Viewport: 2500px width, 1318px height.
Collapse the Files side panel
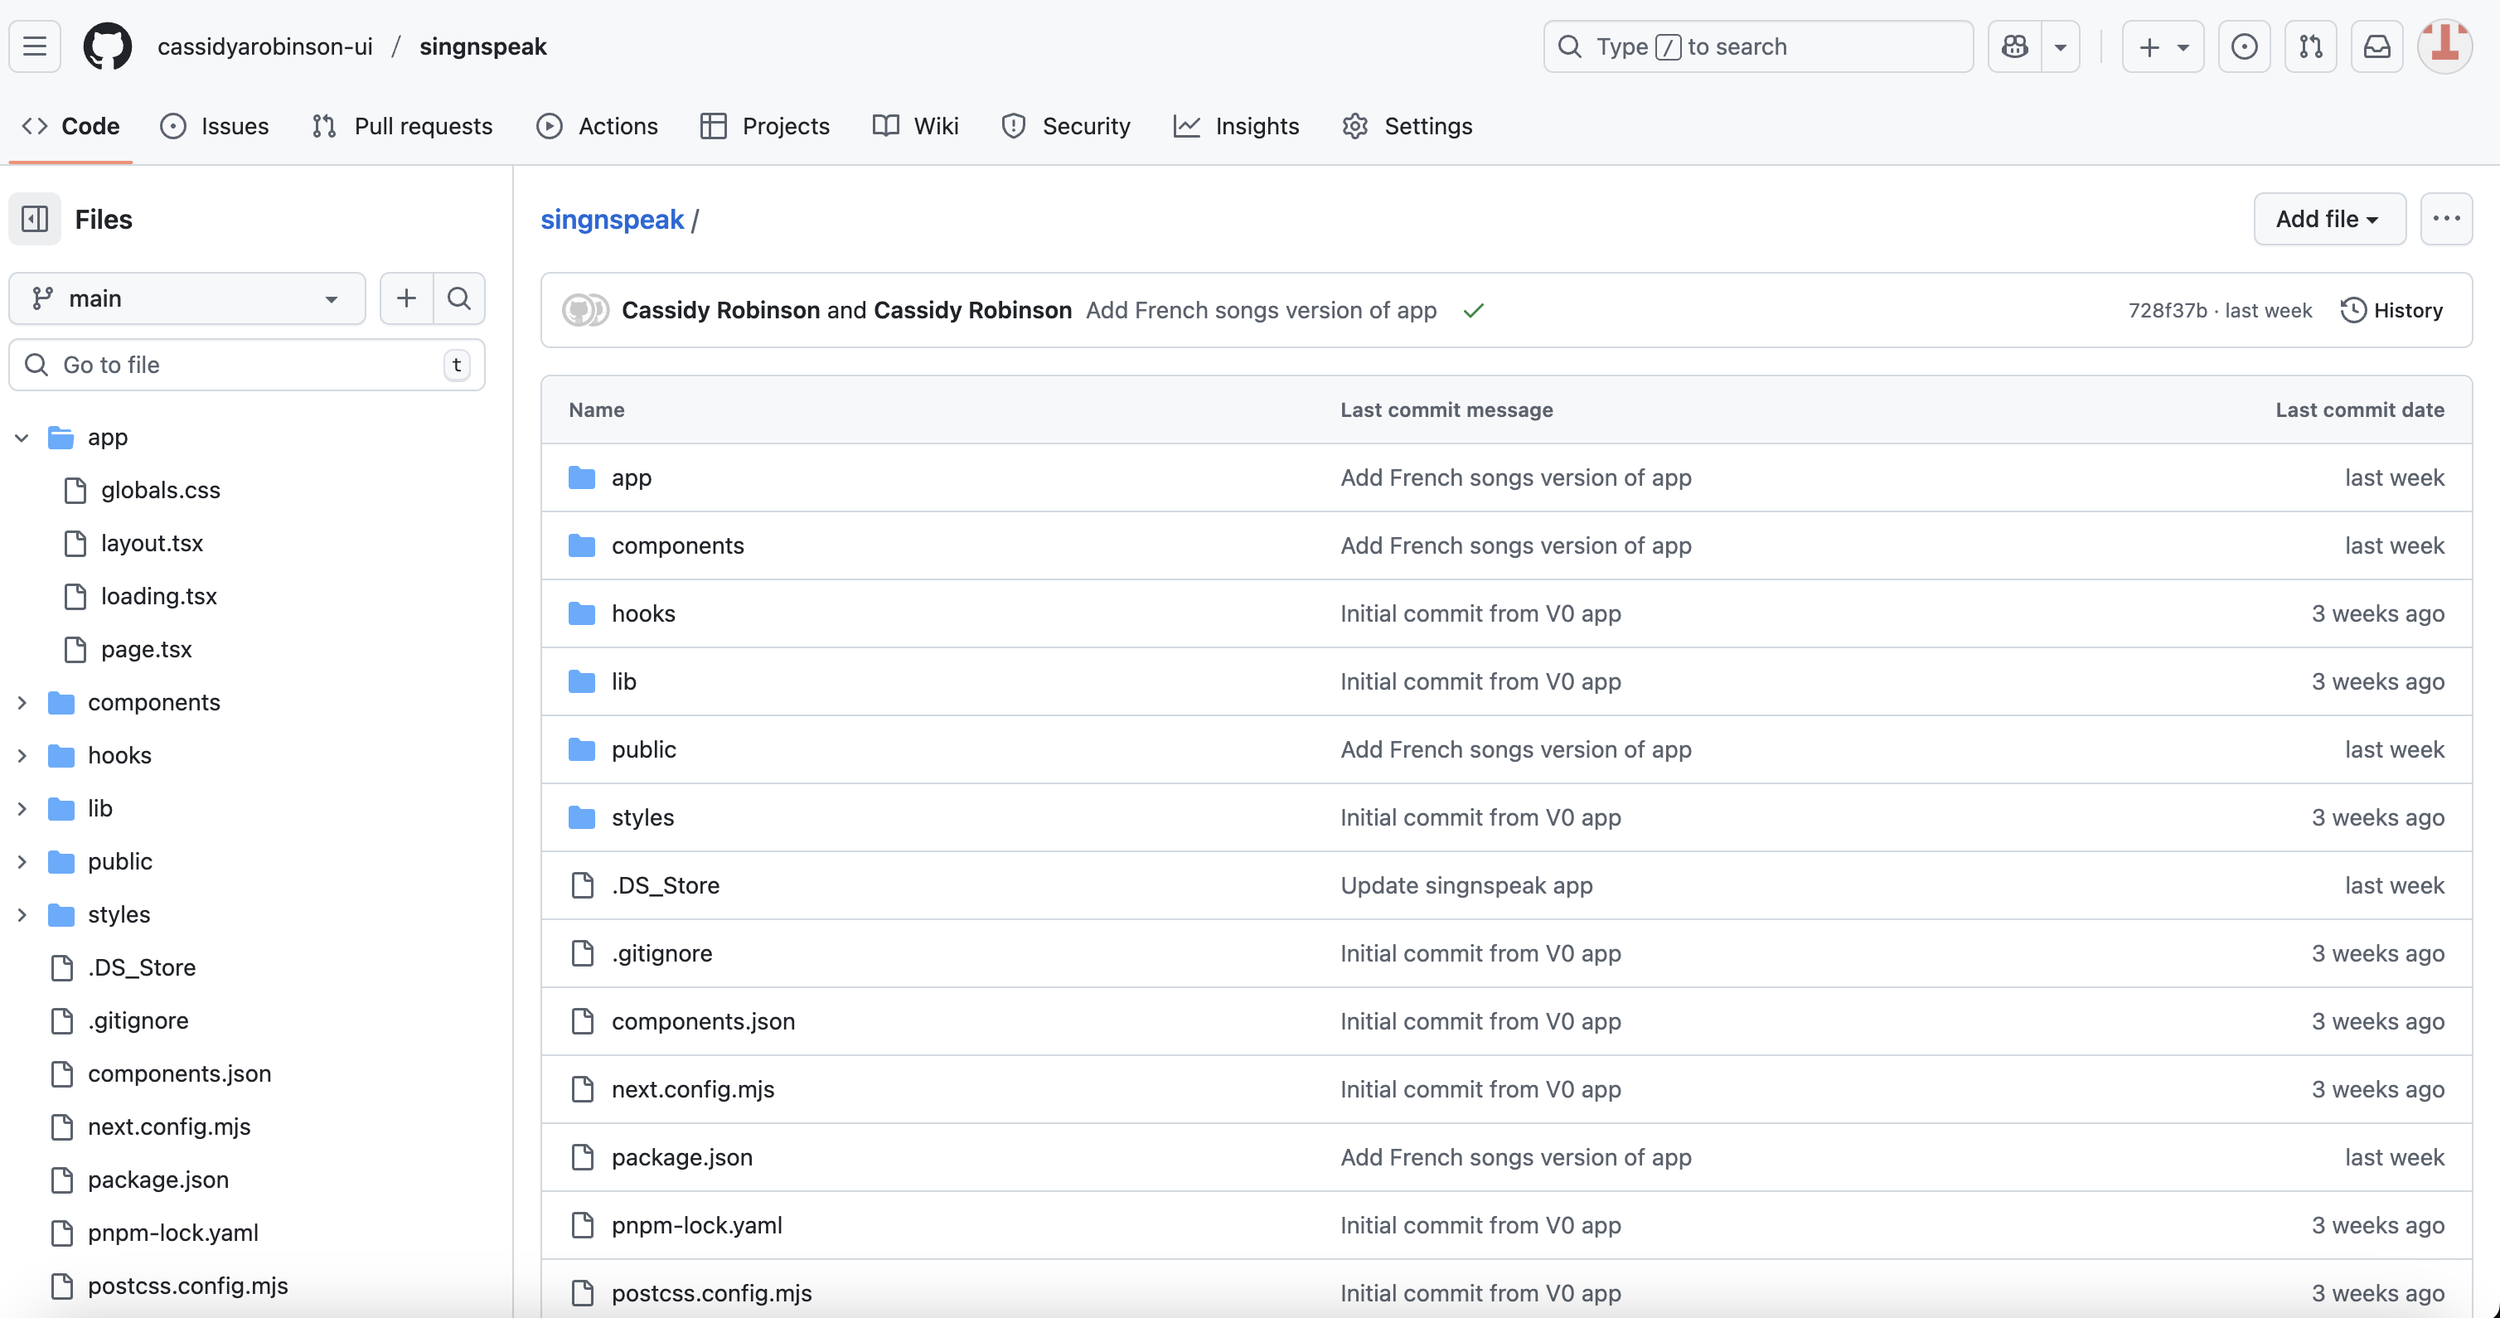[35, 219]
